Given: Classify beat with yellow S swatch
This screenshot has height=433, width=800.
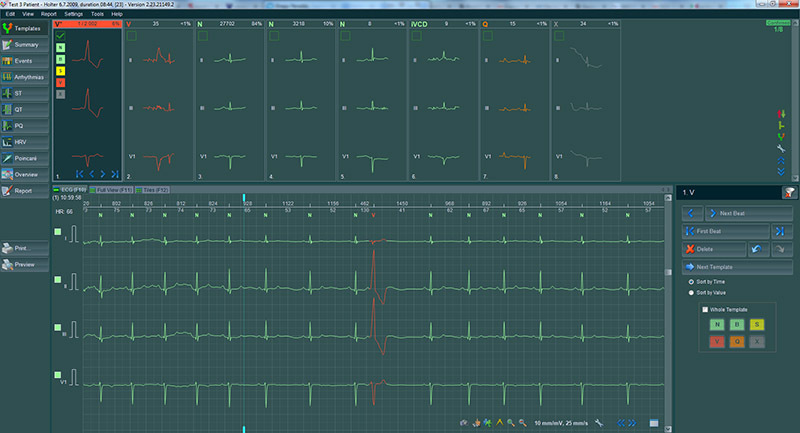Looking at the screenshot, I should tap(757, 325).
